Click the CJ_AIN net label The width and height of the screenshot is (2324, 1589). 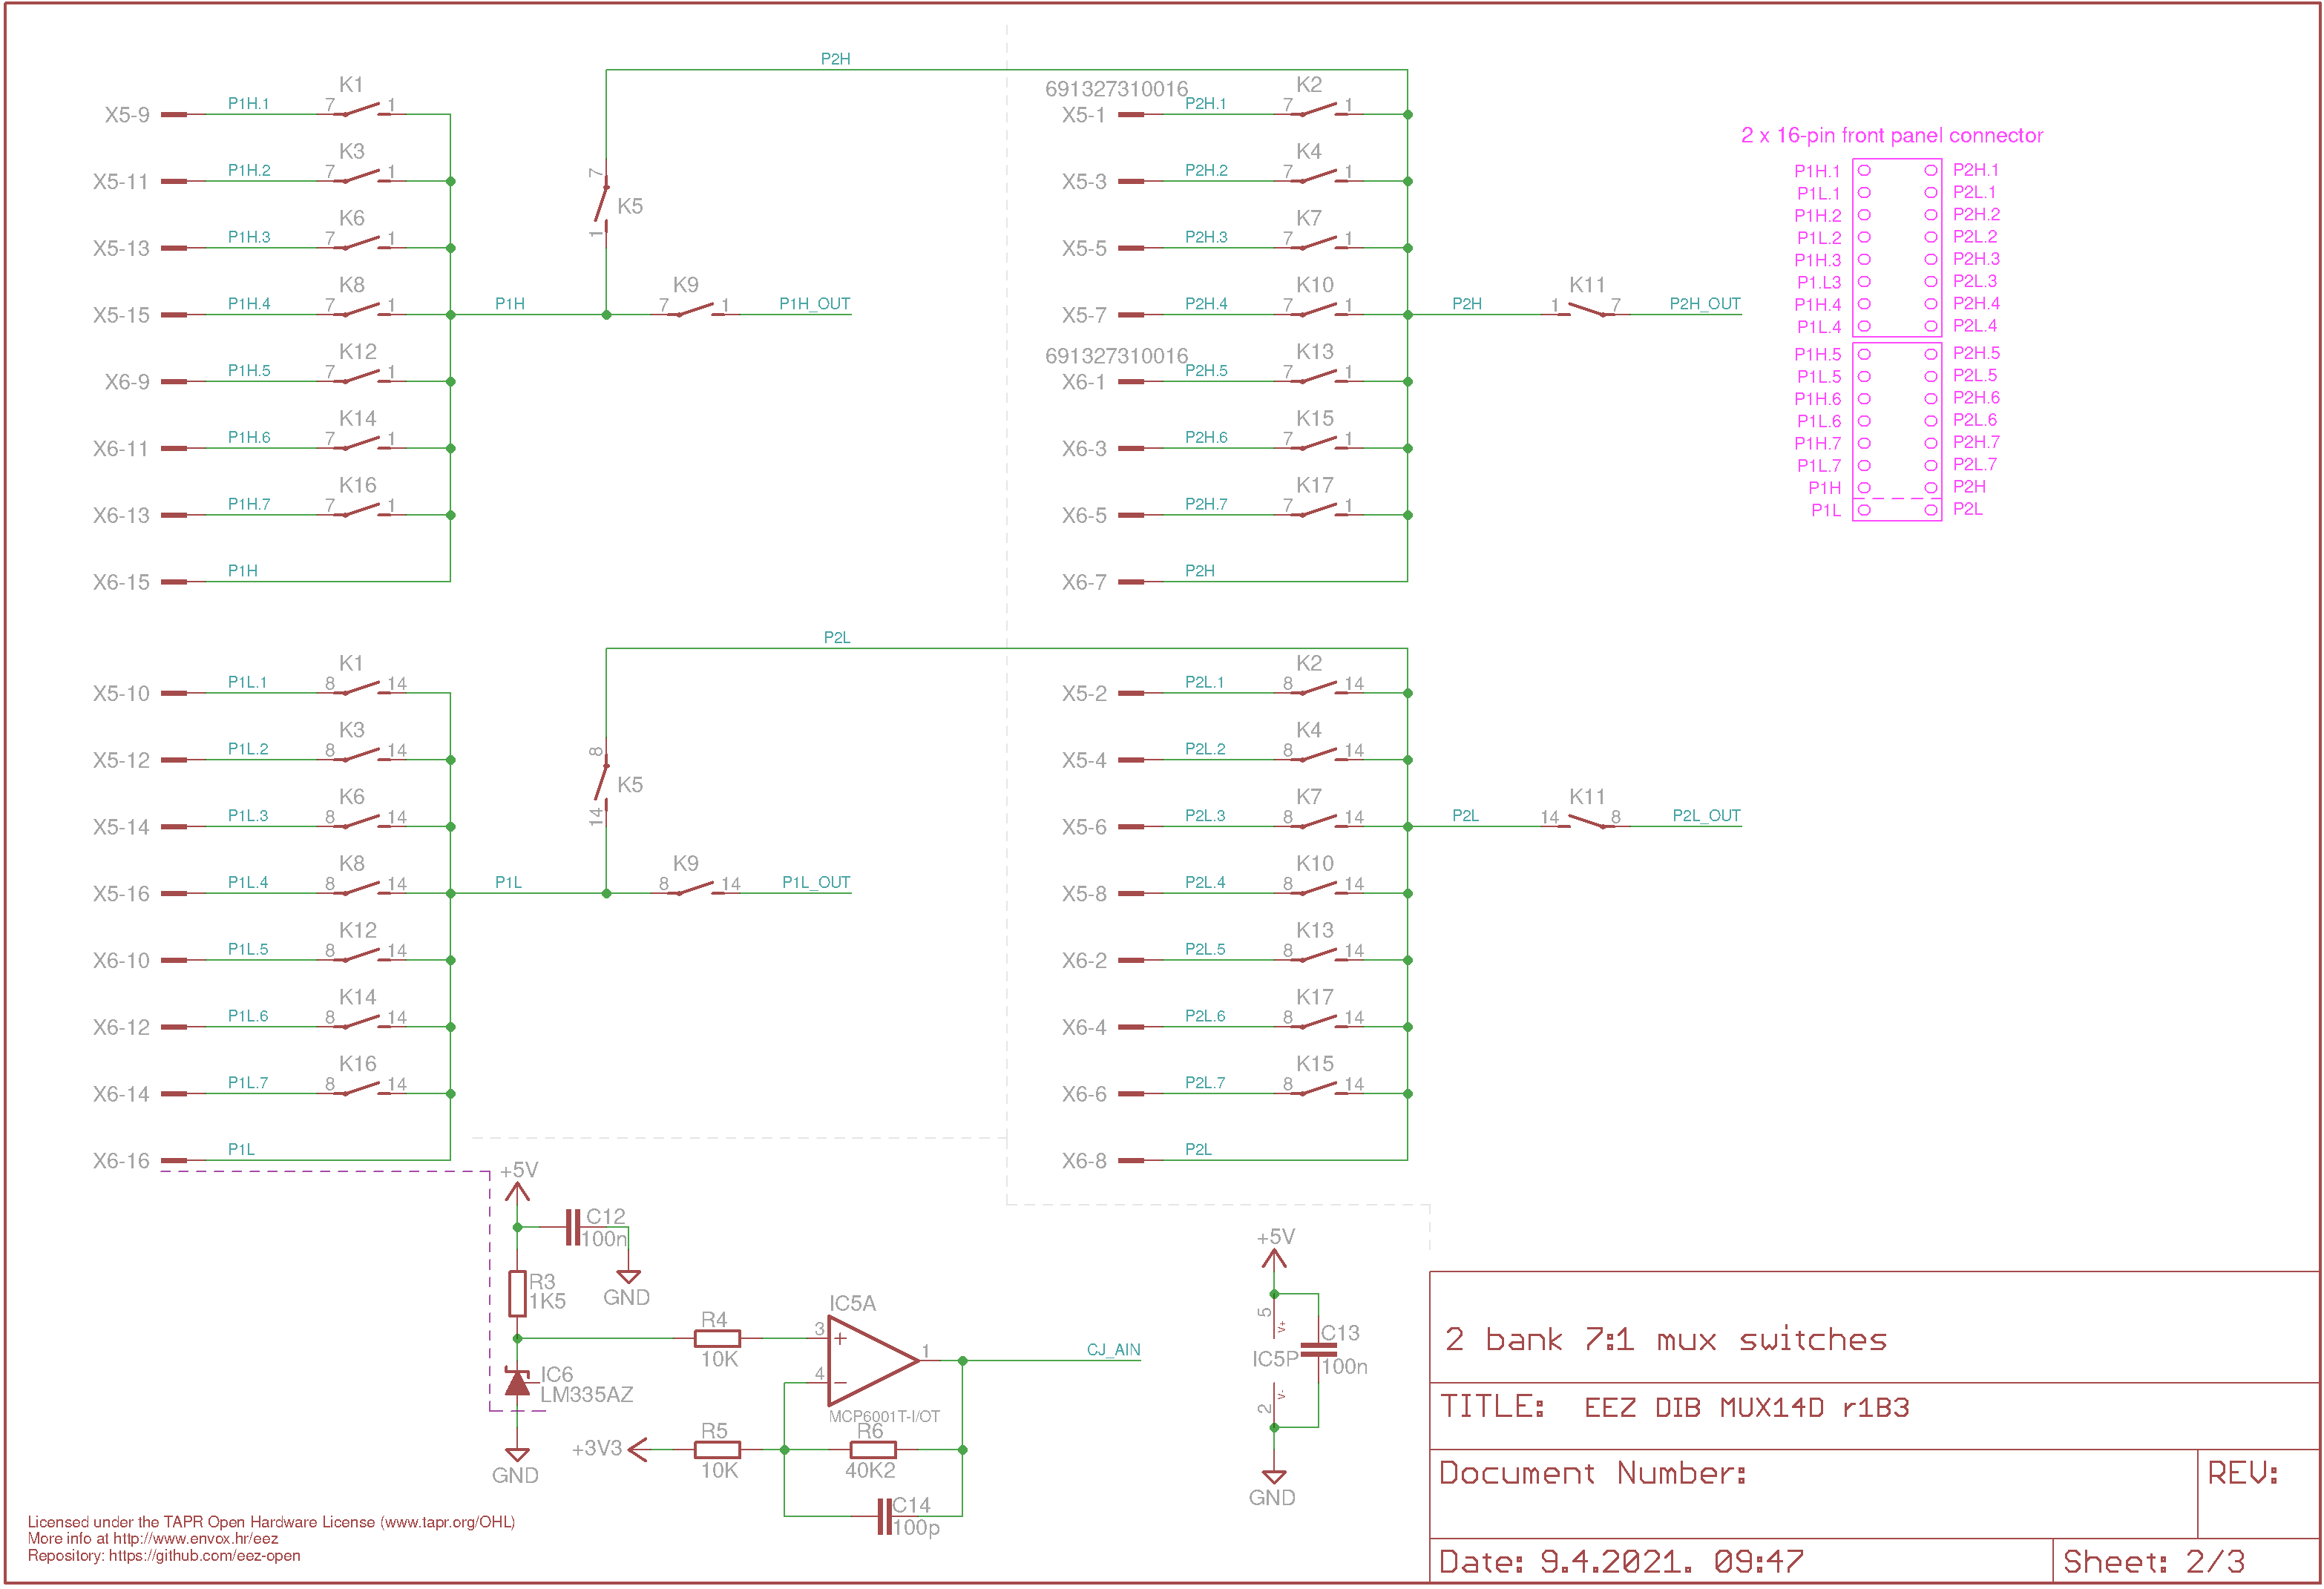[1114, 1350]
